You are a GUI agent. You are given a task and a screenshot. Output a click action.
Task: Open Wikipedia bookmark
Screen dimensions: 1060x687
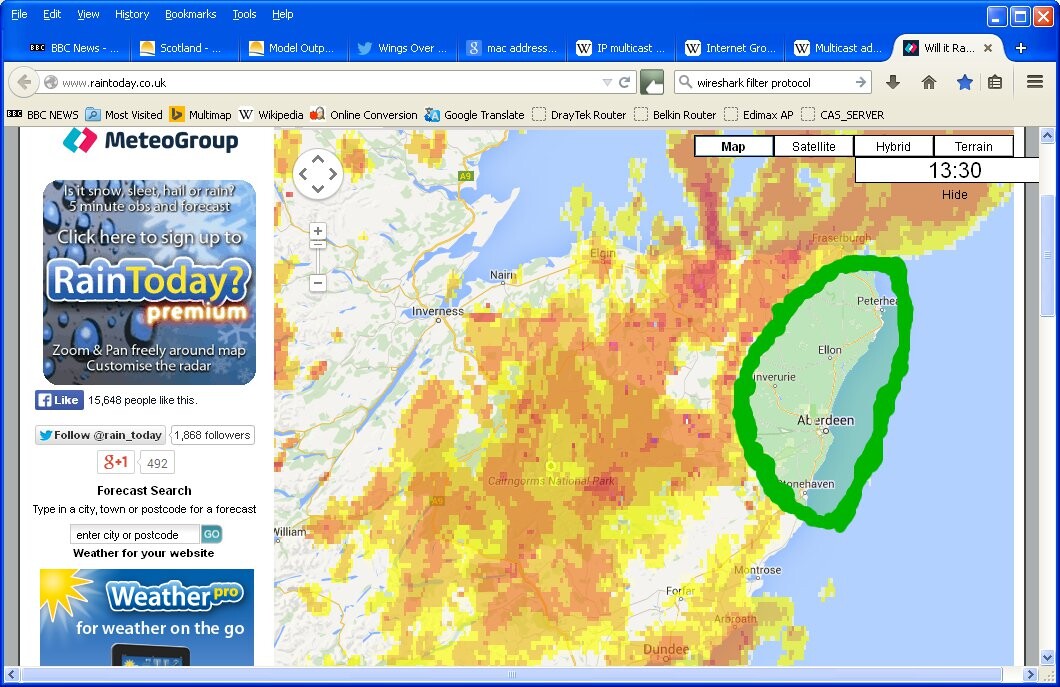pos(271,115)
